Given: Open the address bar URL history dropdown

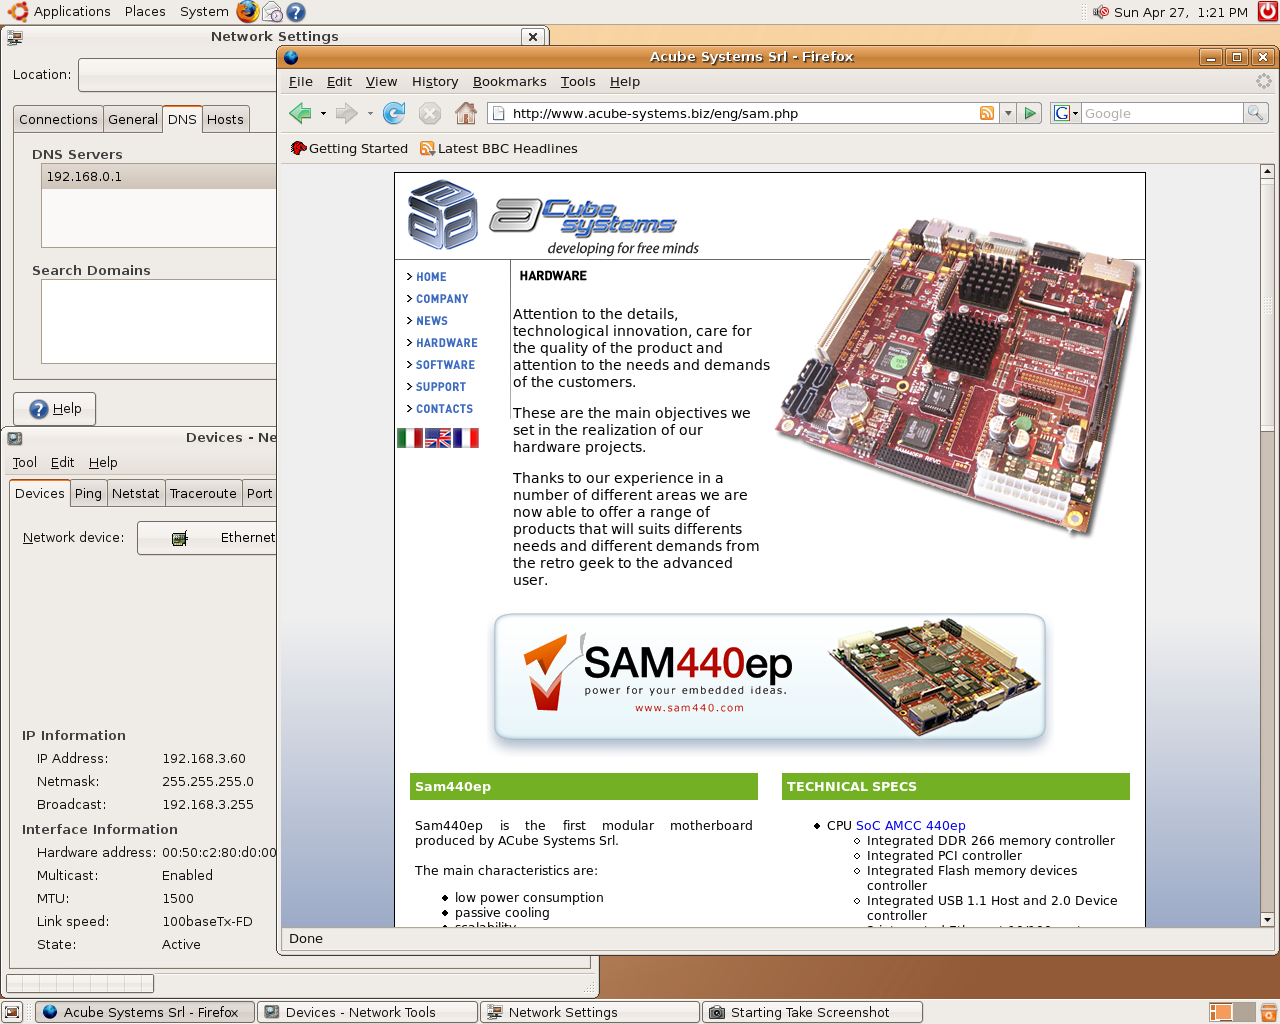Looking at the screenshot, I should [1008, 113].
